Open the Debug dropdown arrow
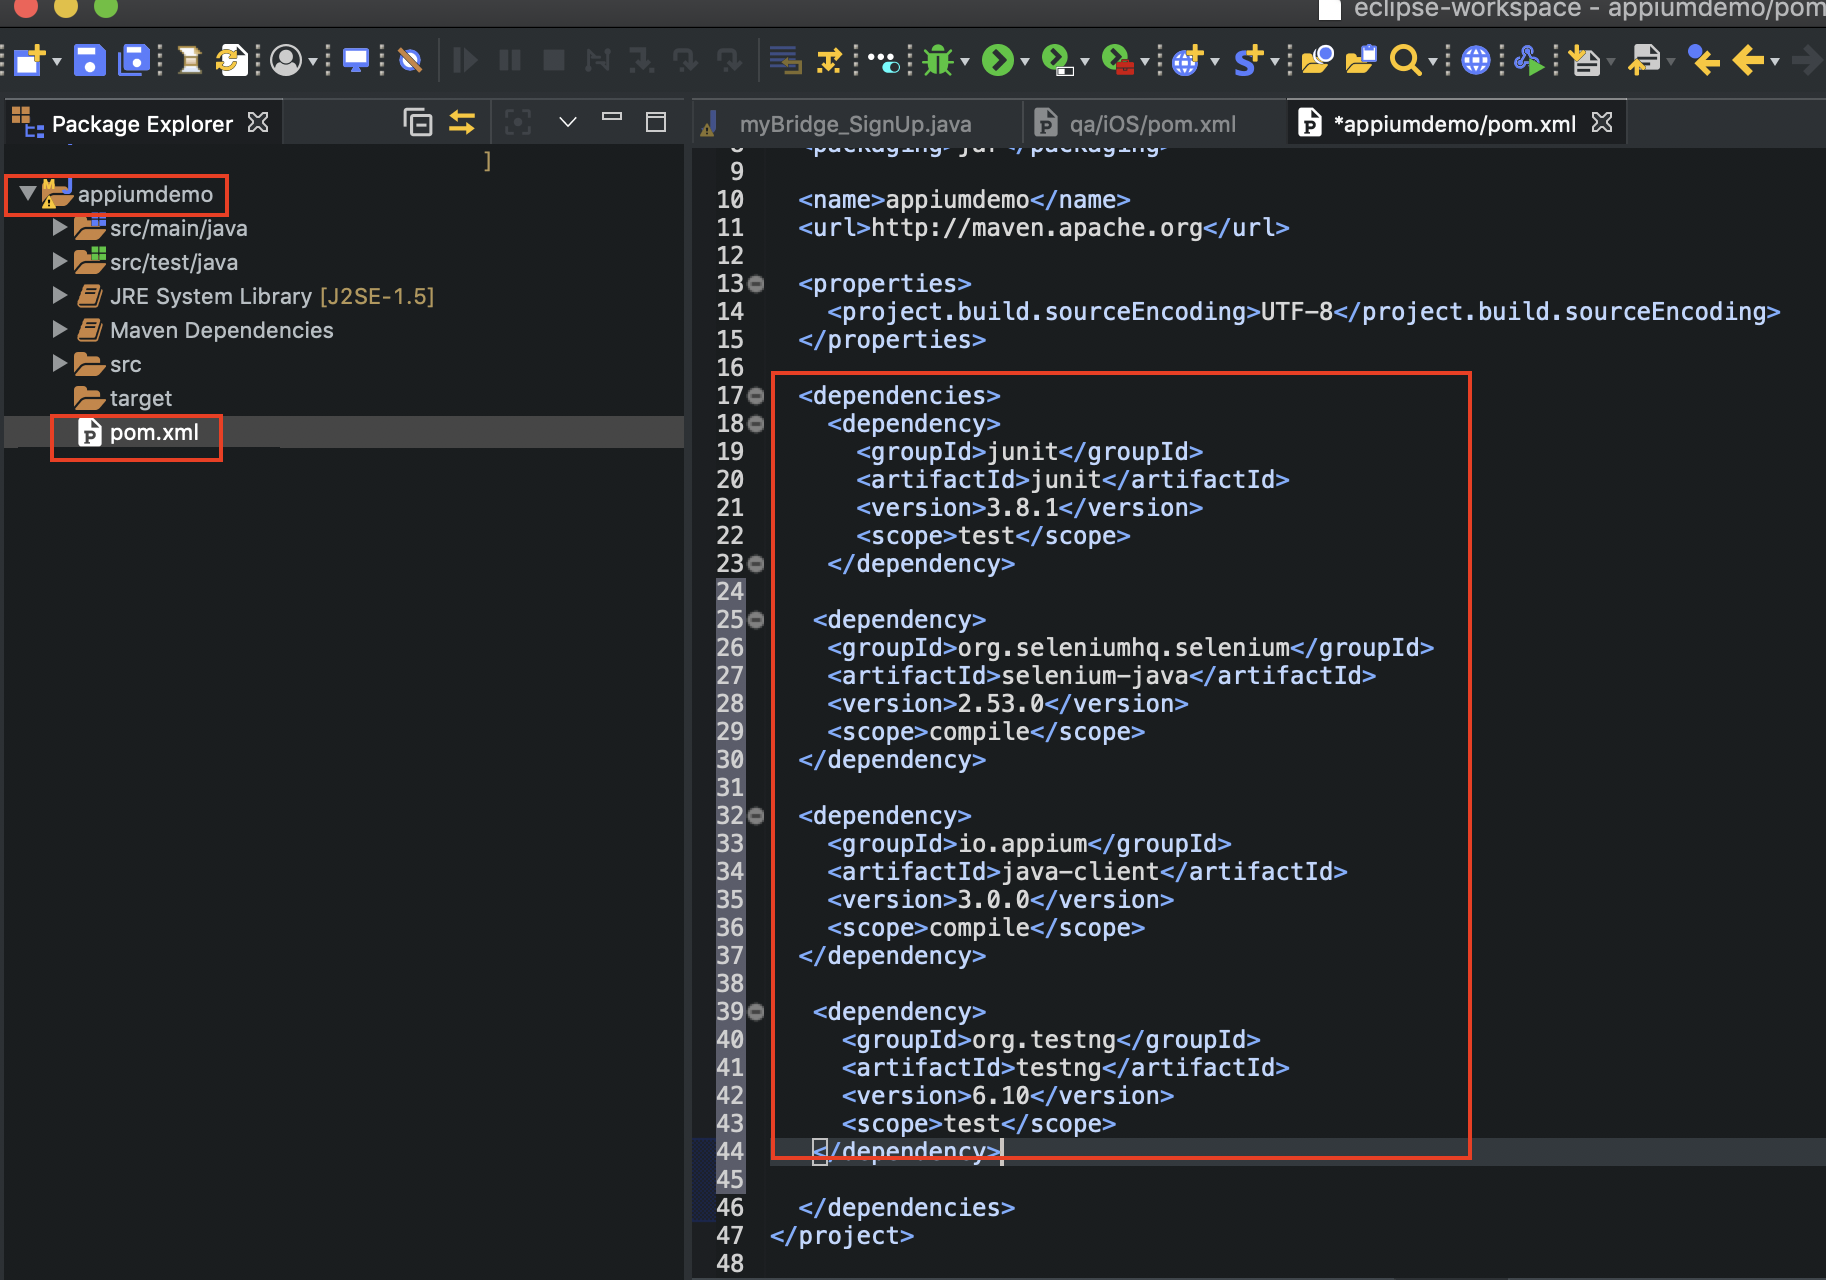1826x1280 pixels. click(x=965, y=62)
